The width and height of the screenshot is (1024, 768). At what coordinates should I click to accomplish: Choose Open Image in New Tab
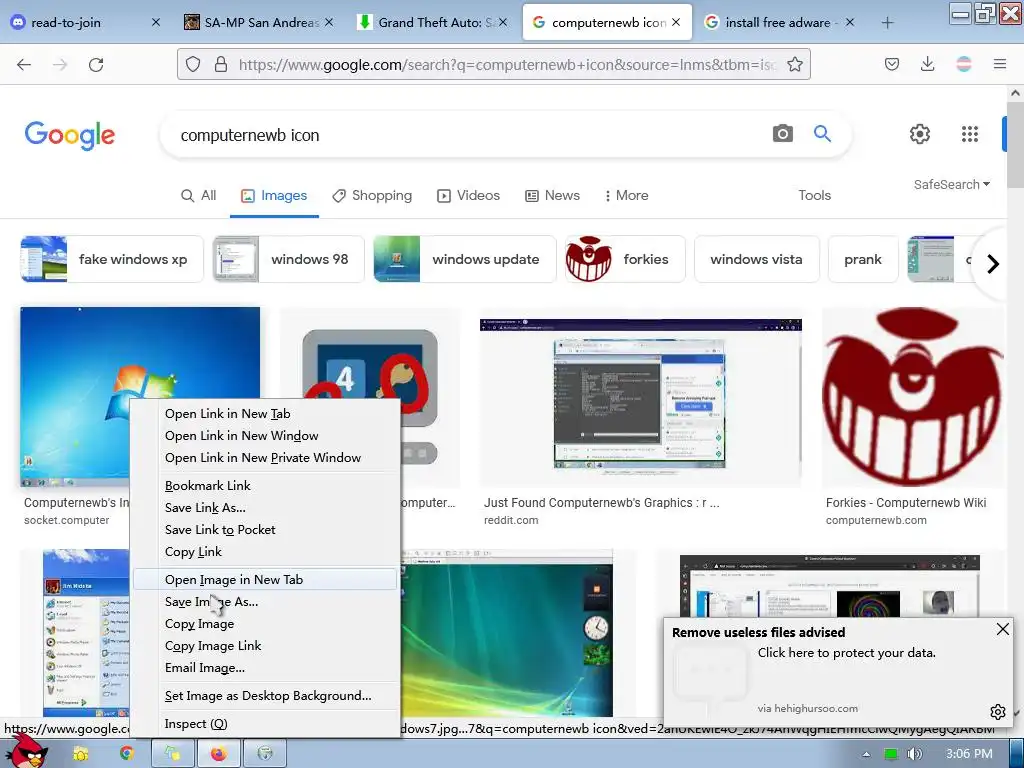(265, 579)
